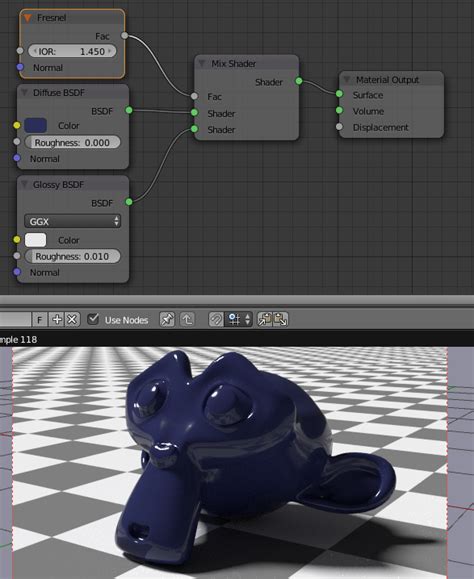Uncheck the Use Nodes checkbox

point(93,319)
